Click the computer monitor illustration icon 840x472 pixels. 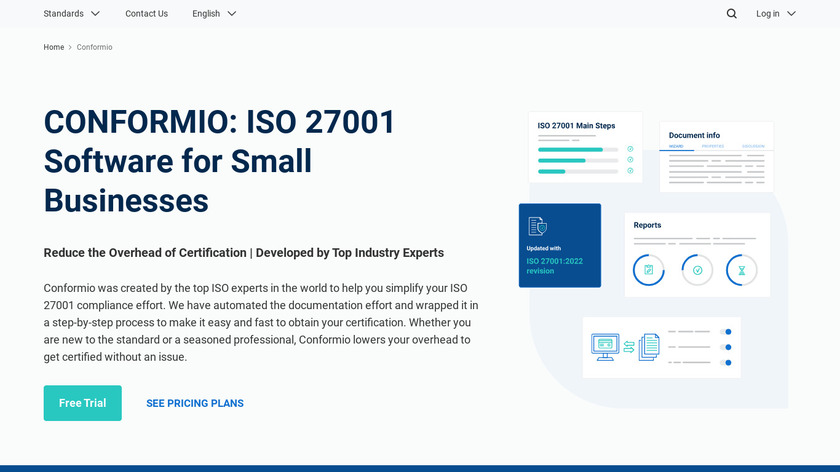click(x=605, y=347)
